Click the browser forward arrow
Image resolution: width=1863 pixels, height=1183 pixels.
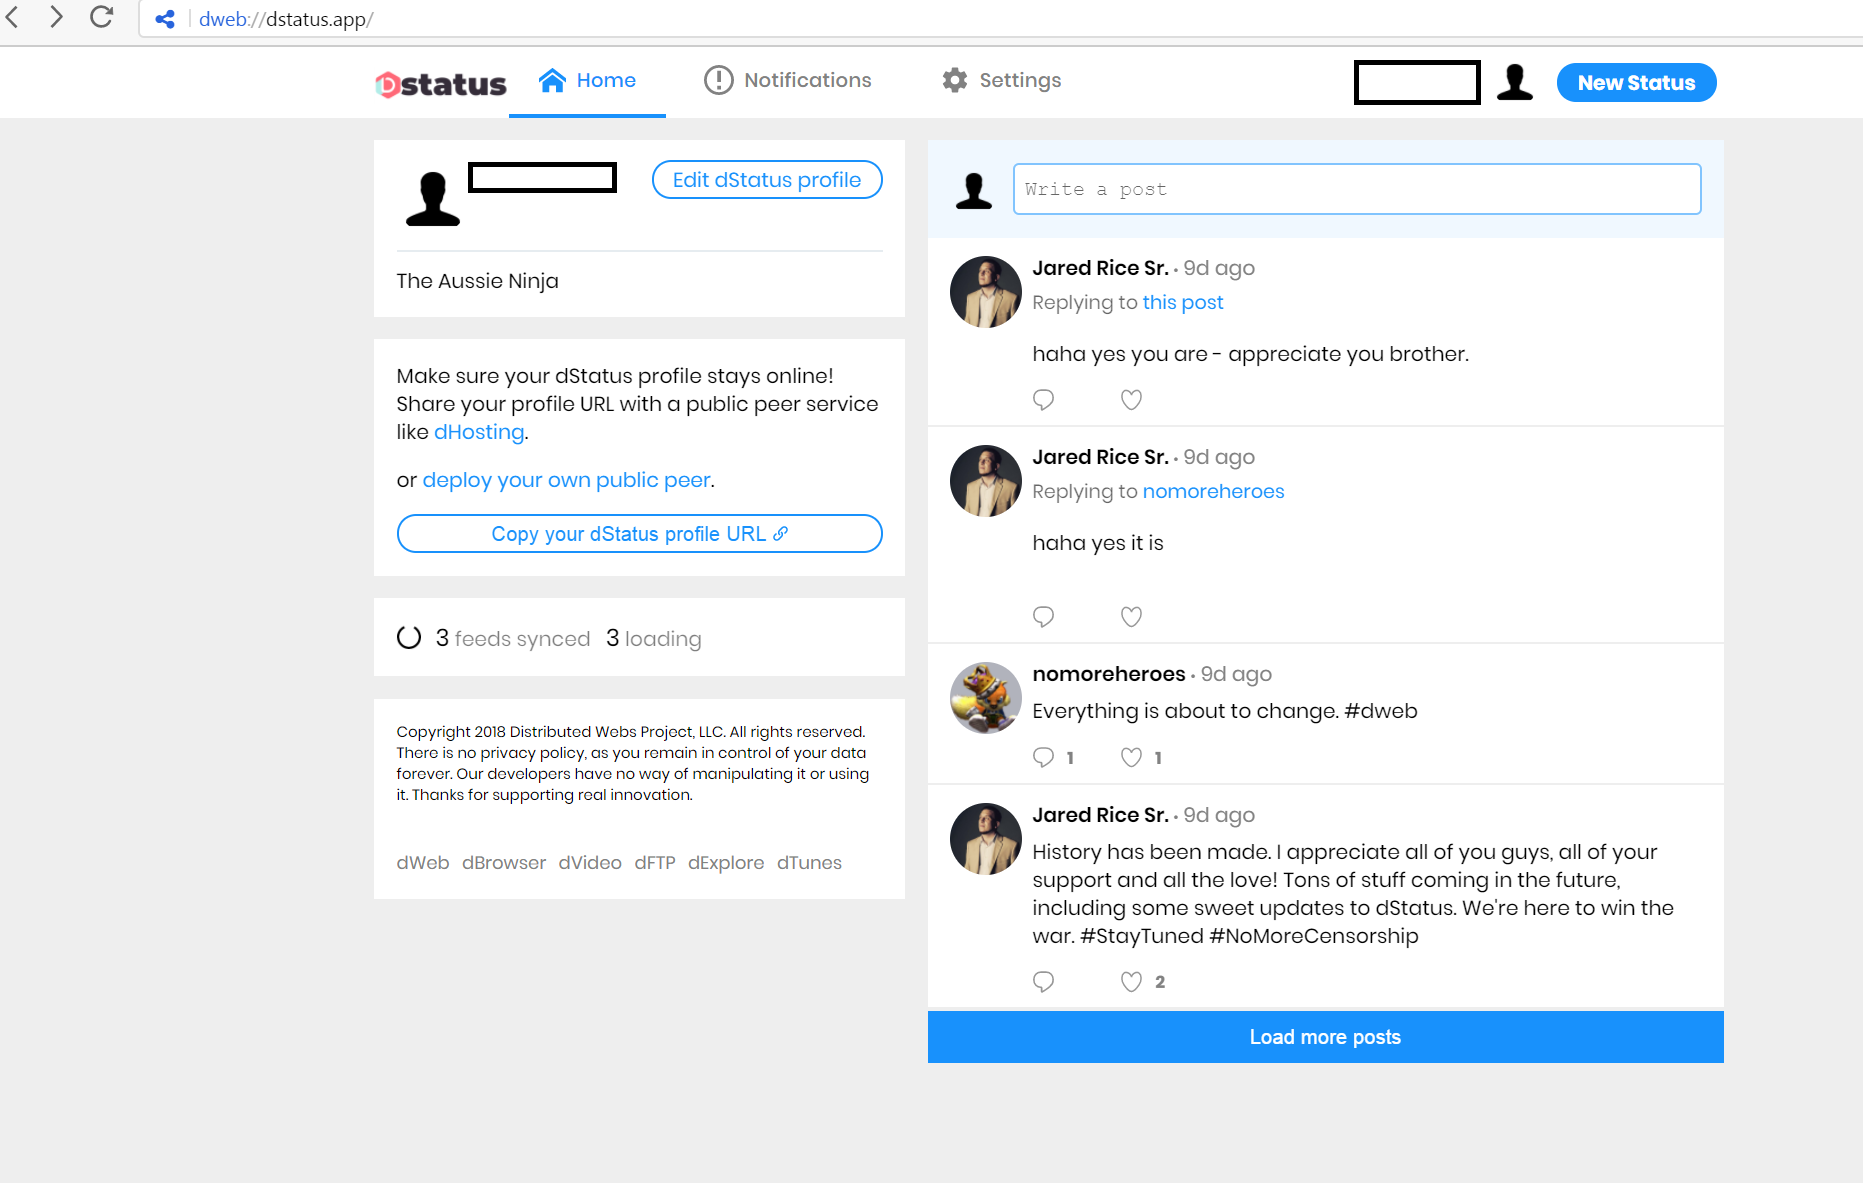pyautogui.click(x=56, y=17)
